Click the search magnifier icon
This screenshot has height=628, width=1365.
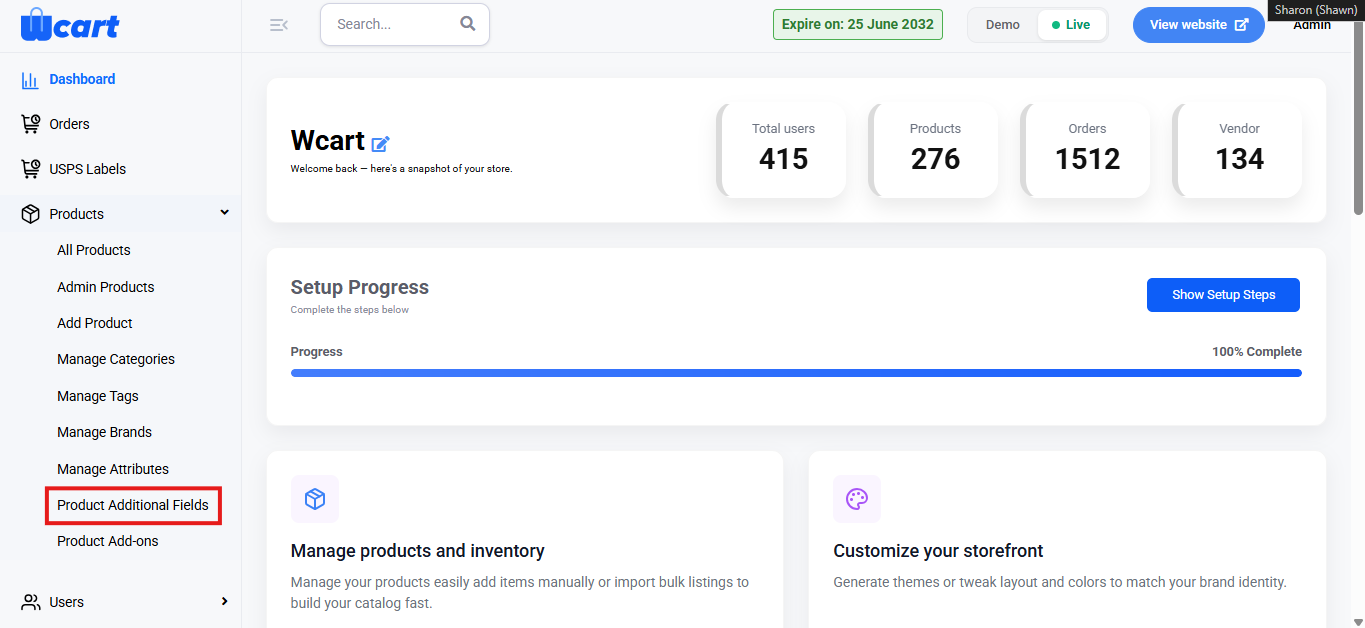click(x=468, y=24)
